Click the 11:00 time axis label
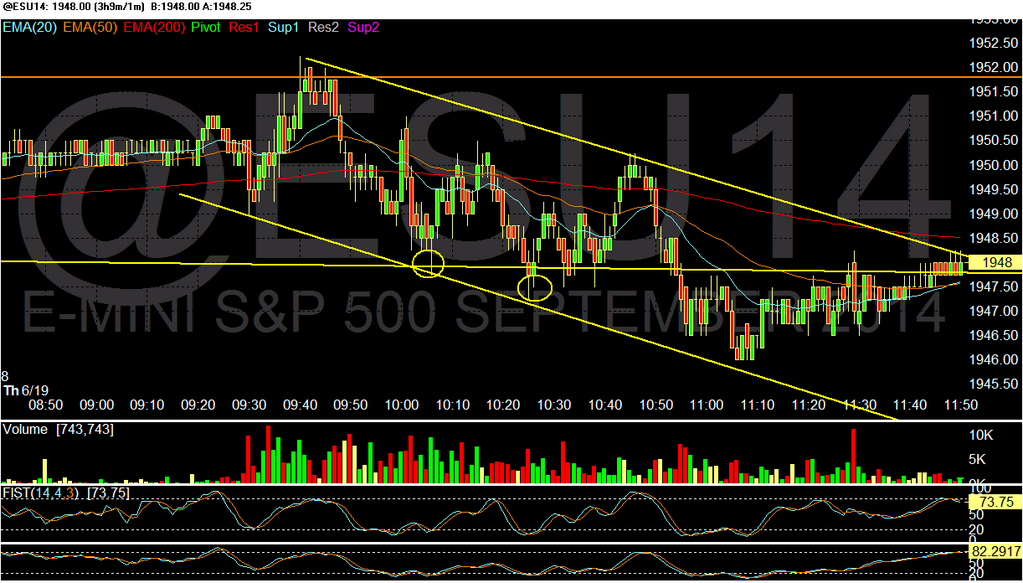This screenshot has width=1023, height=583. coord(707,405)
